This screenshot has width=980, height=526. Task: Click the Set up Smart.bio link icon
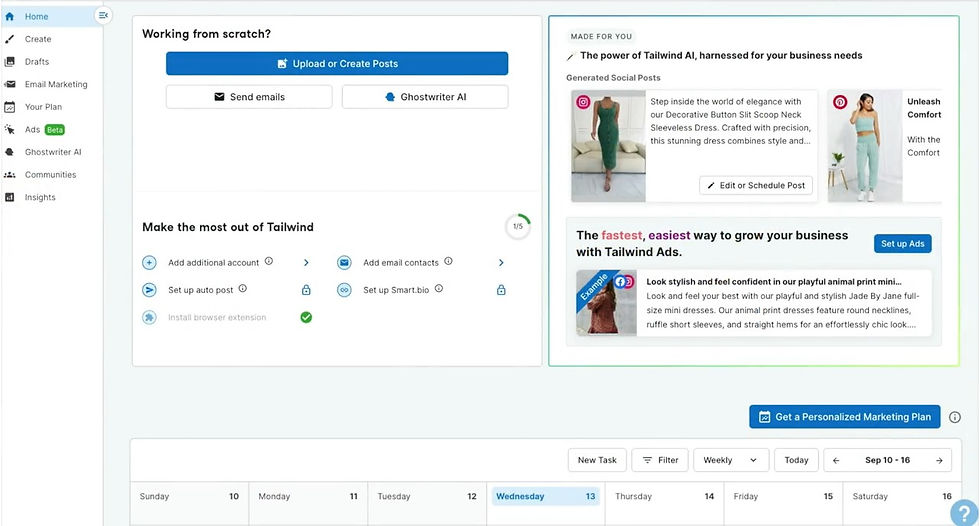coord(344,290)
